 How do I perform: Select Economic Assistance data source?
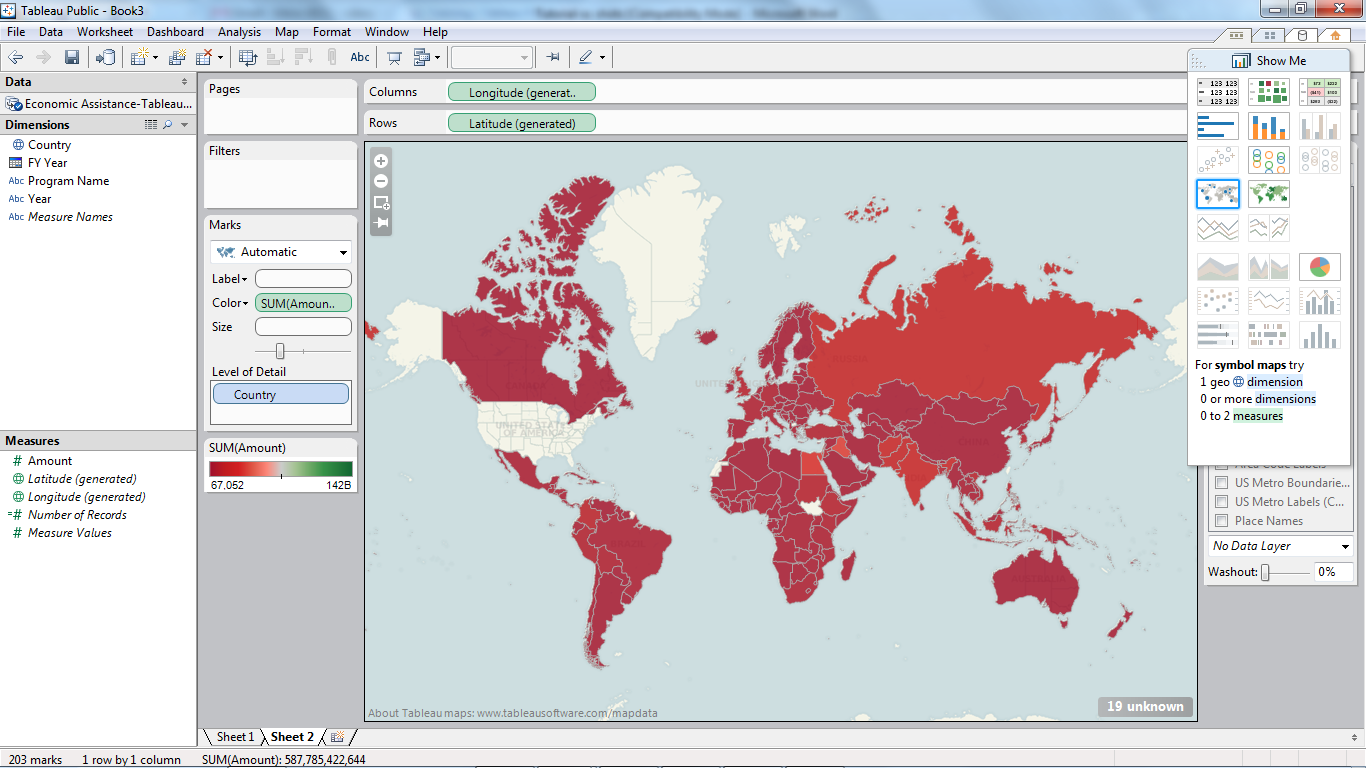point(99,104)
